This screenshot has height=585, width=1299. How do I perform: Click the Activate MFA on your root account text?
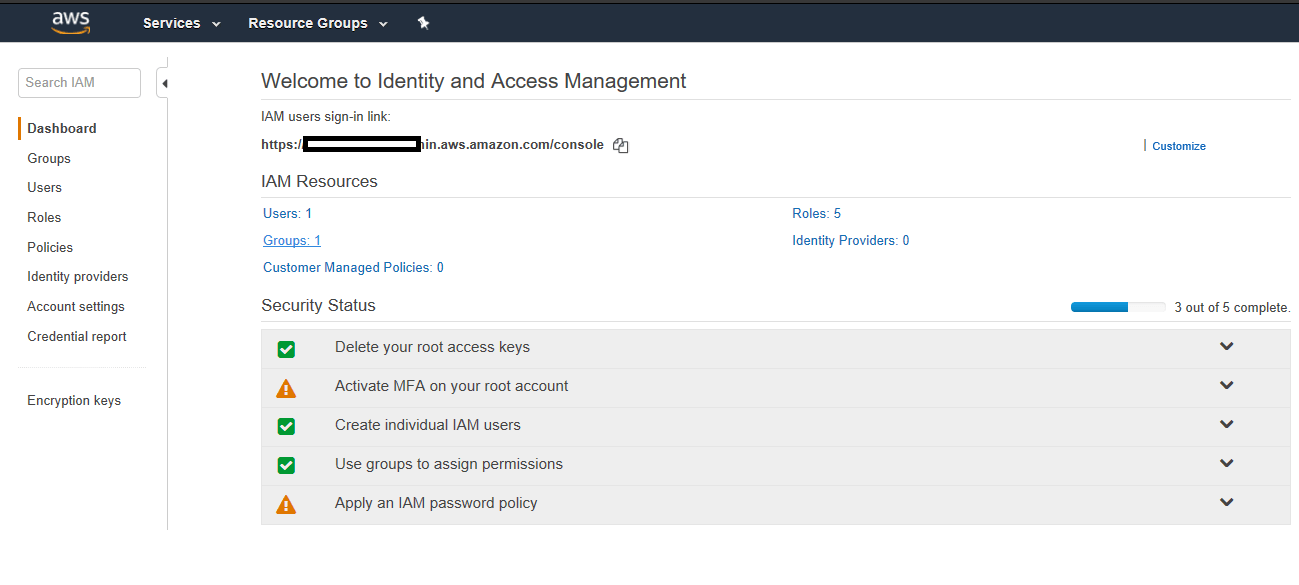tap(451, 386)
